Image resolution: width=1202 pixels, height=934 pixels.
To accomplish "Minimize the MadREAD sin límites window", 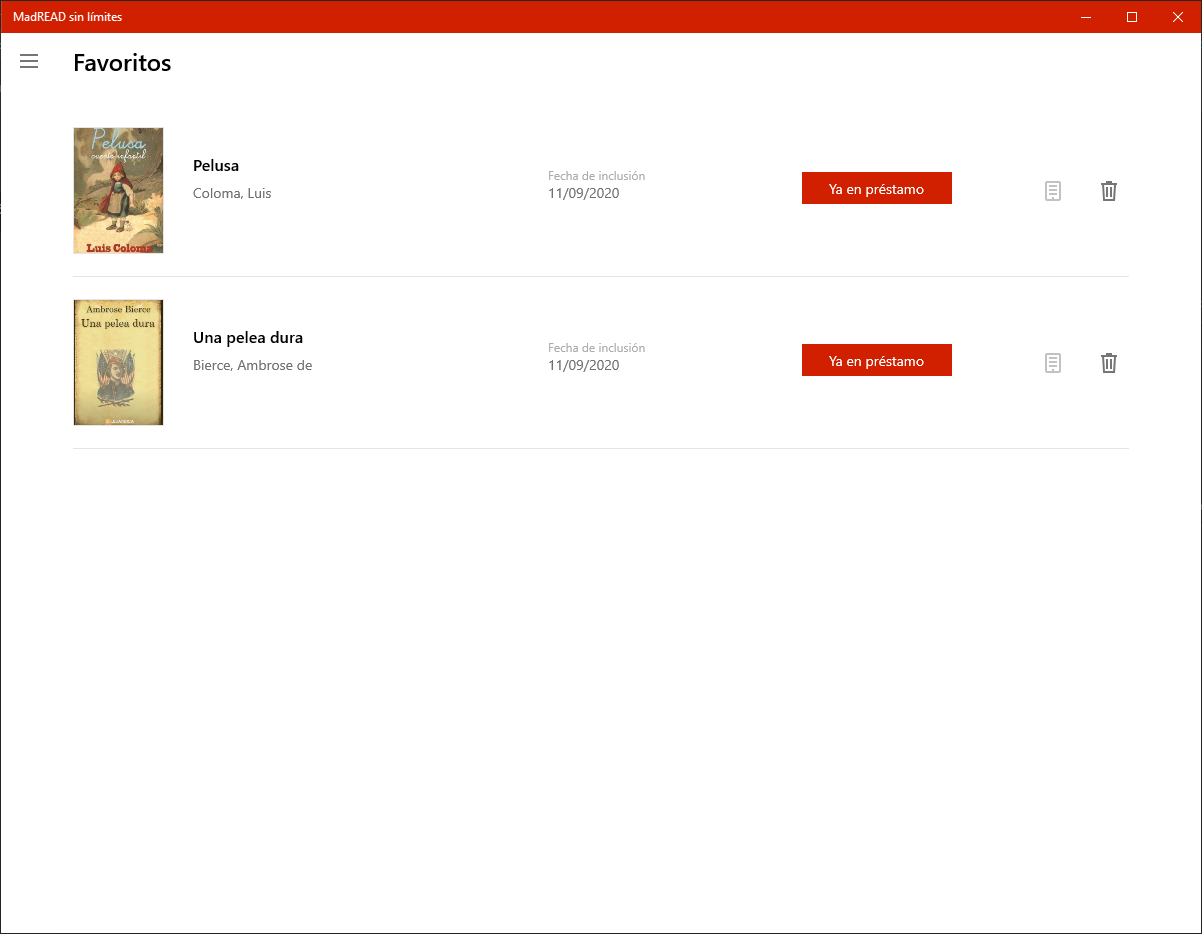I will coord(1086,17).
